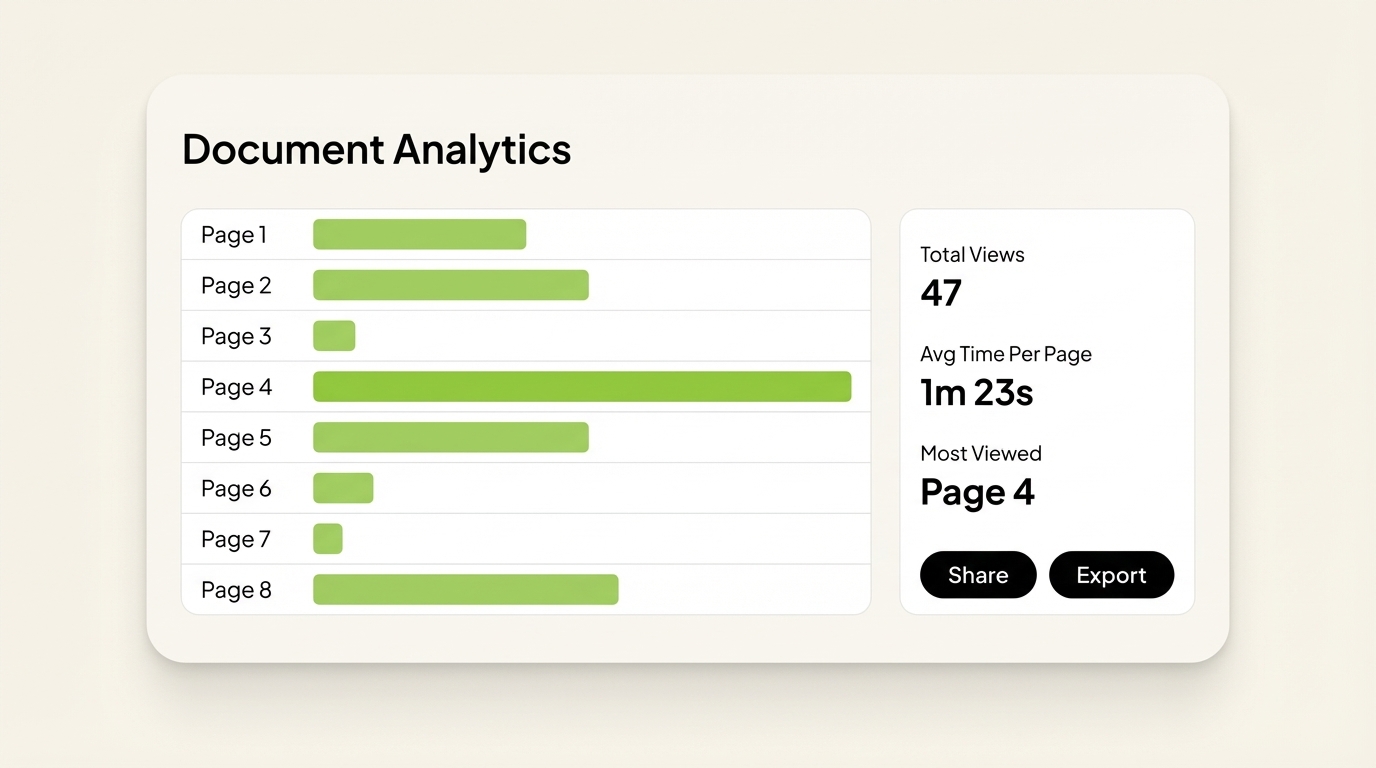Screen dimensions: 1376x768
Task: Select the Avg Time Per Page value
Action: point(977,392)
